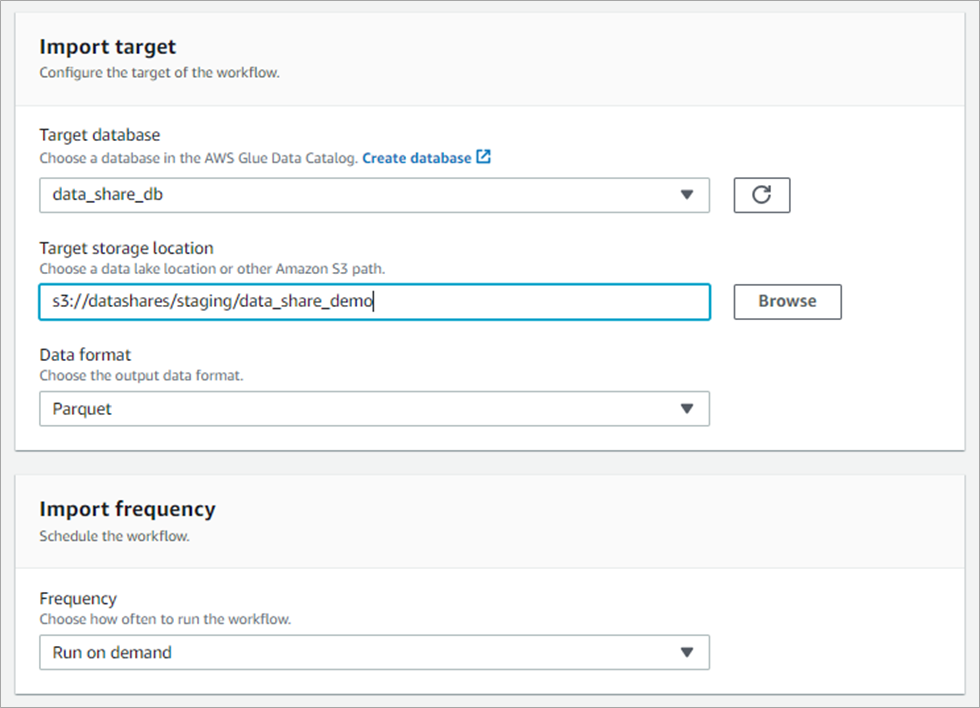Click the refresh databases icon button
Viewport: 980px width, 708px height.
click(x=761, y=195)
